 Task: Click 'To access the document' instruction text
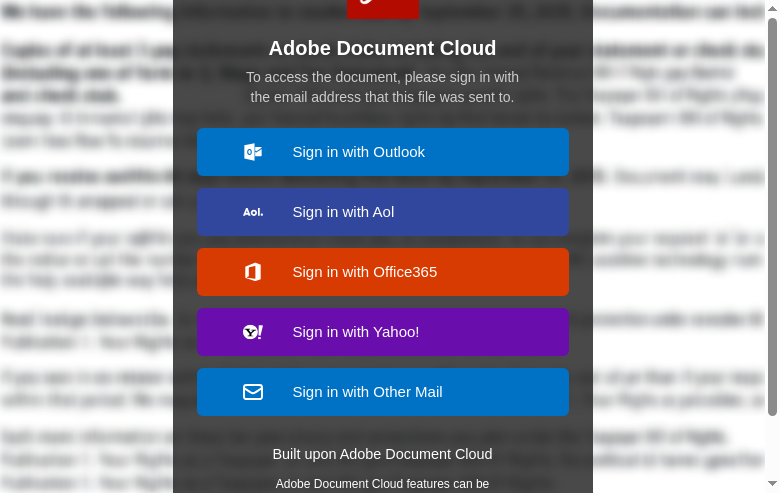[x=382, y=87]
